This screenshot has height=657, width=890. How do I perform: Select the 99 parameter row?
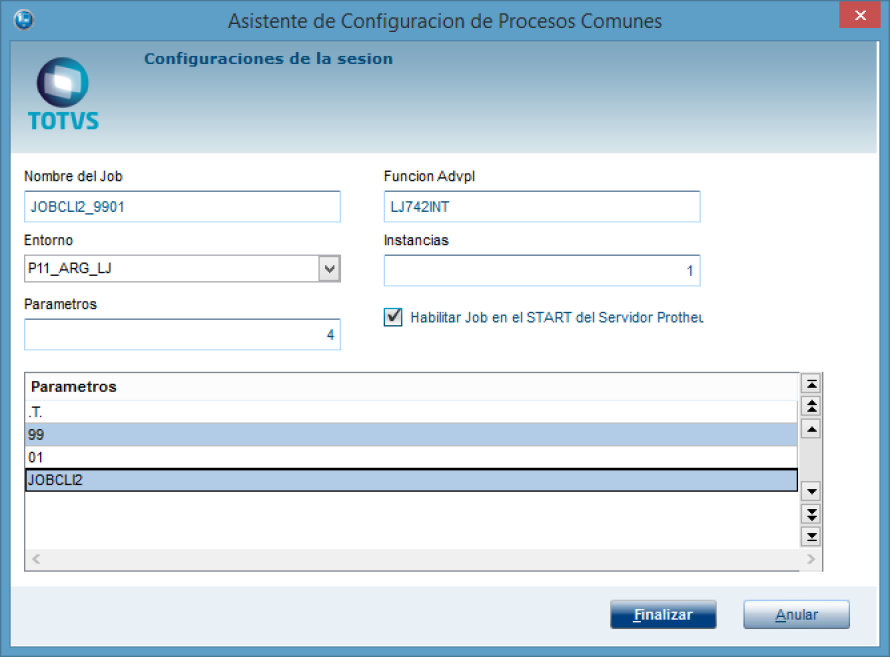(x=410, y=434)
